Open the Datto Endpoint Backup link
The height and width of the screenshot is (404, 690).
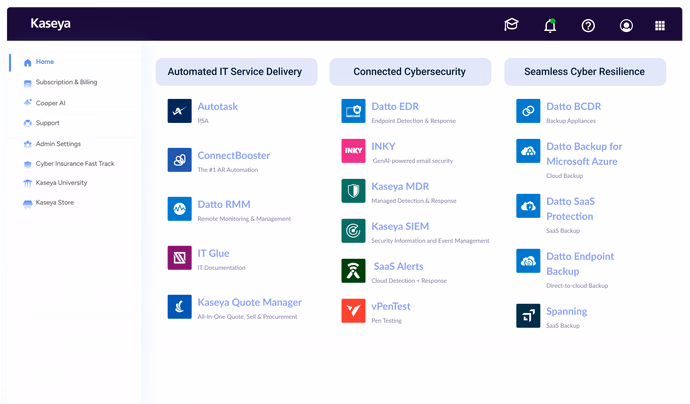pyautogui.click(x=580, y=264)
